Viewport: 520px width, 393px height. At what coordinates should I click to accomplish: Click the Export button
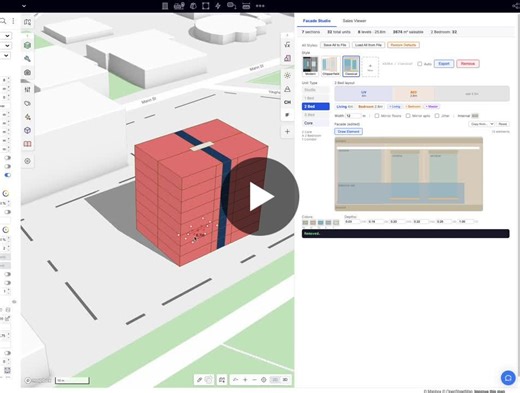tap(444, 64)
